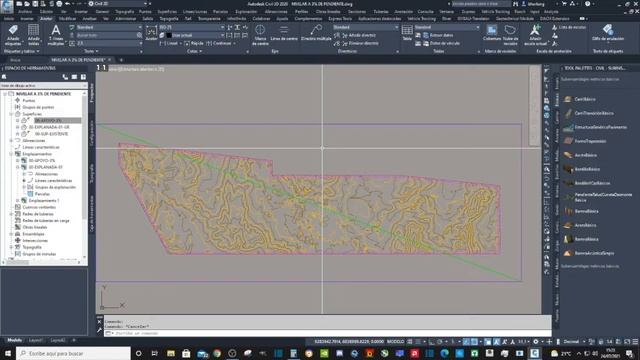Image resolution: width=640 pixels, height=360 pixels.
Task: Select the ArcénBásico subassembly tool
Action: (x=580, y=155)
